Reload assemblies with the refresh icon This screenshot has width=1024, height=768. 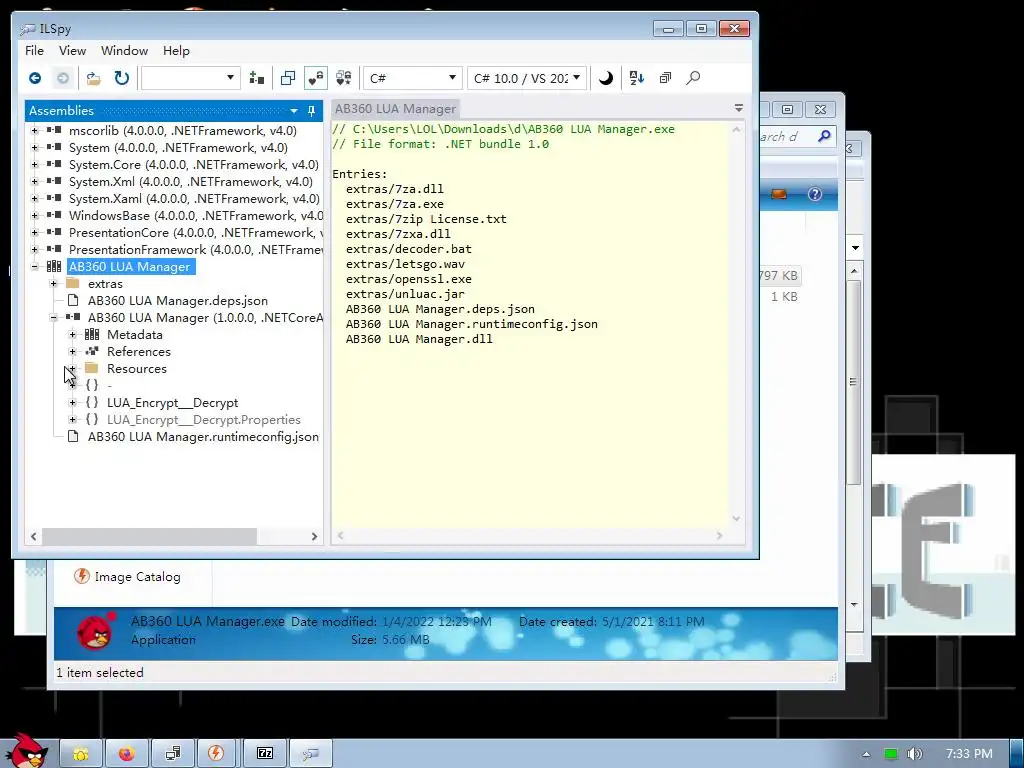121,78
